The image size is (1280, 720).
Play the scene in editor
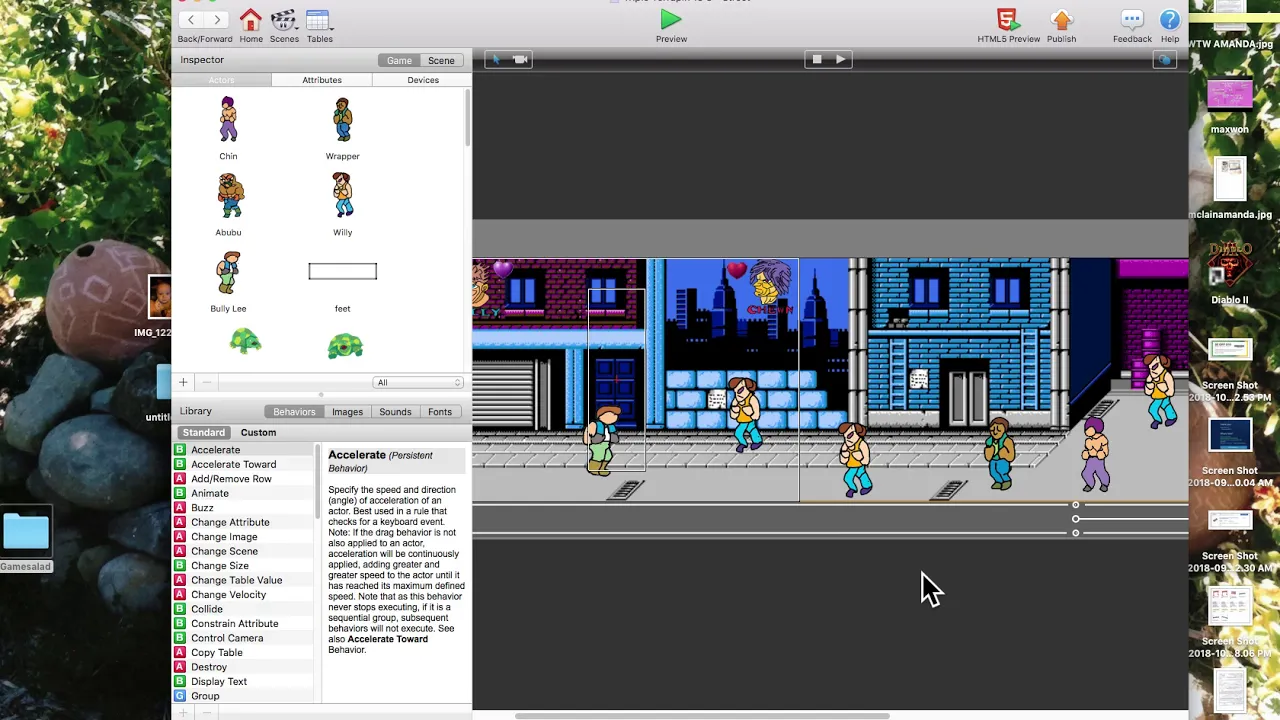(841, 59)
